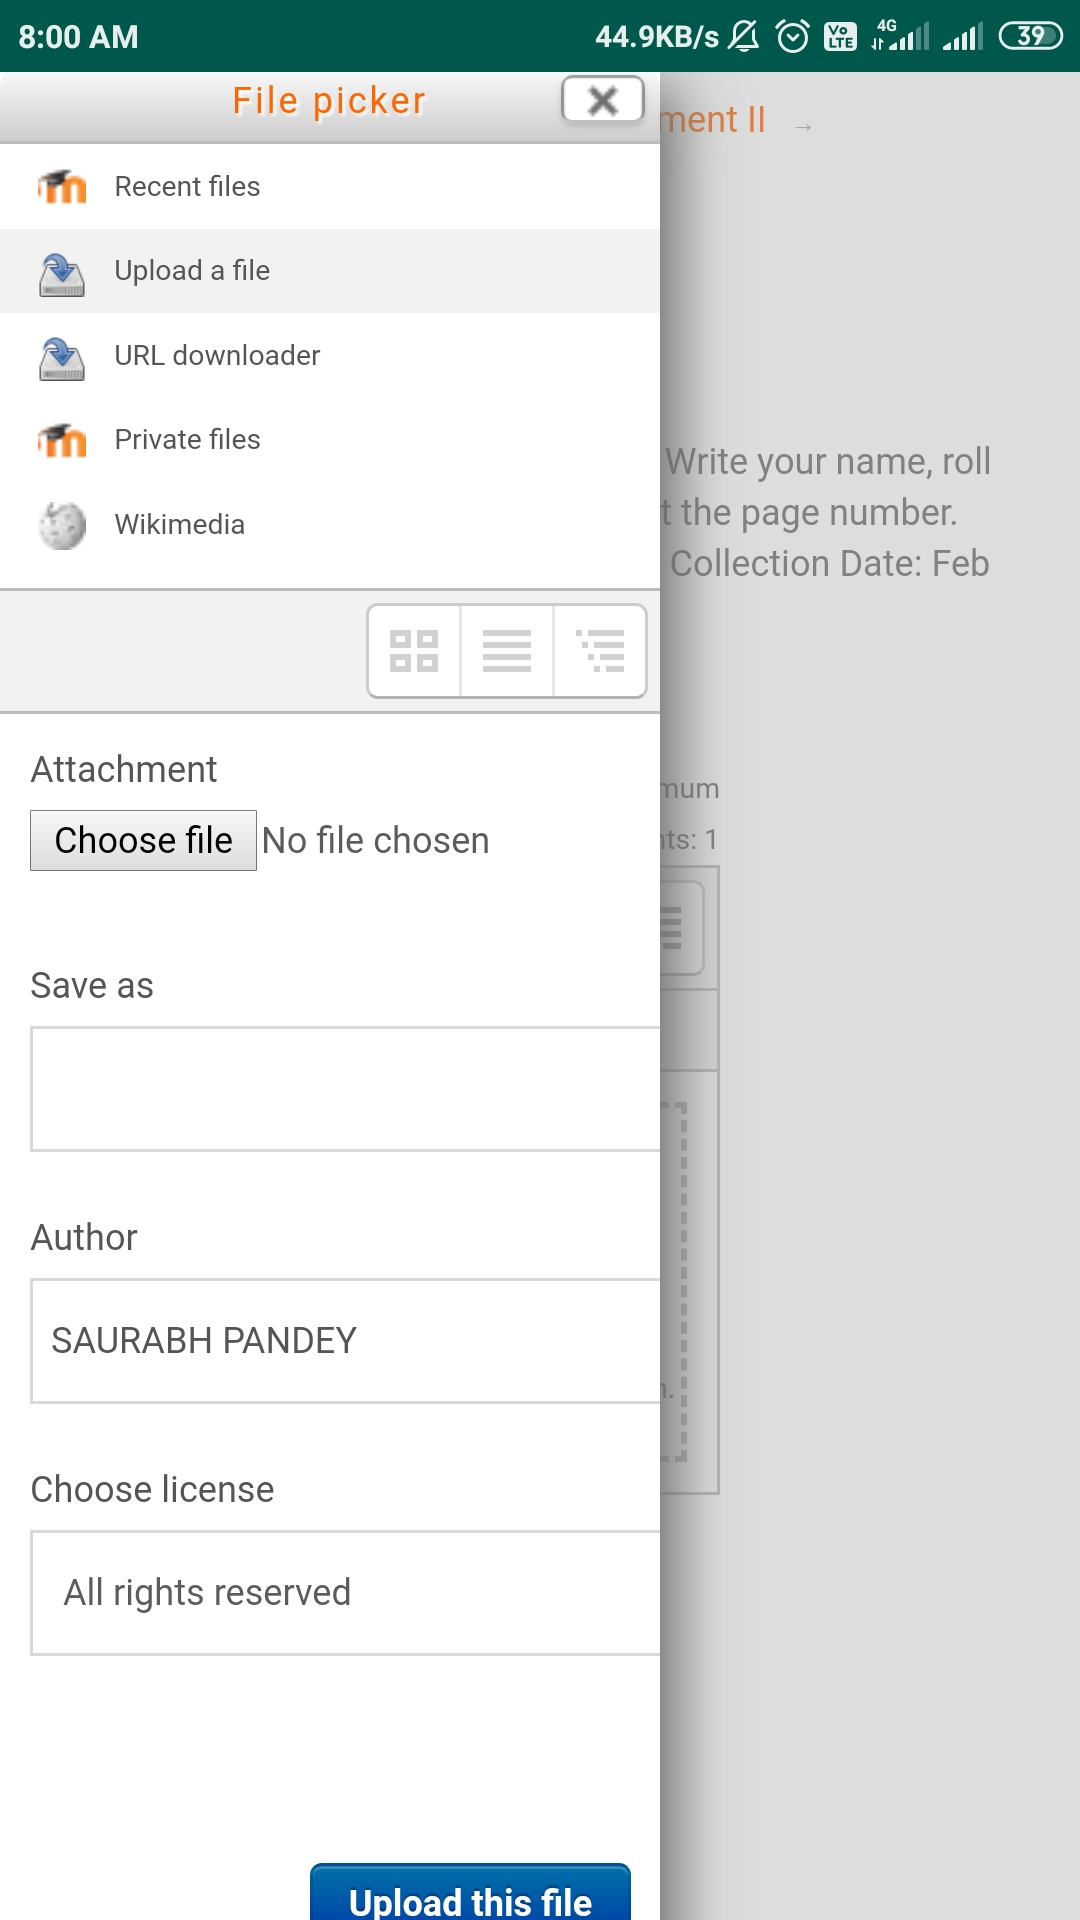Click the Author label
The height and width of the screenshot is (1920, 1080).
tap(84, 1238)
